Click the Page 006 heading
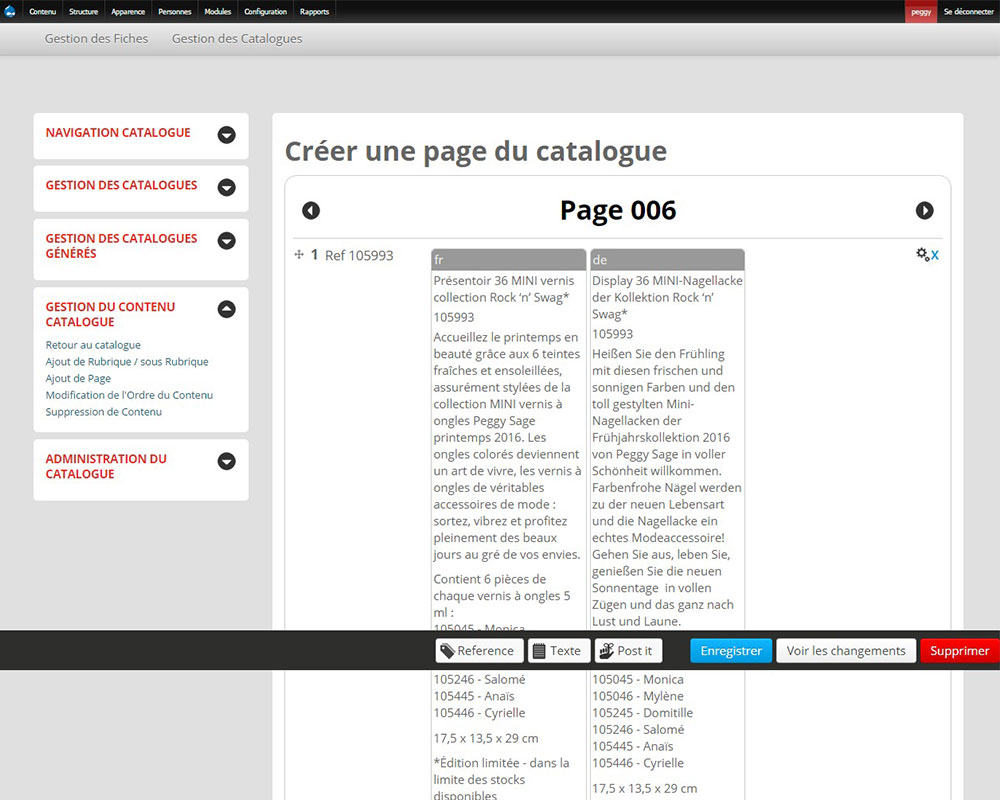 pos(618,211)
